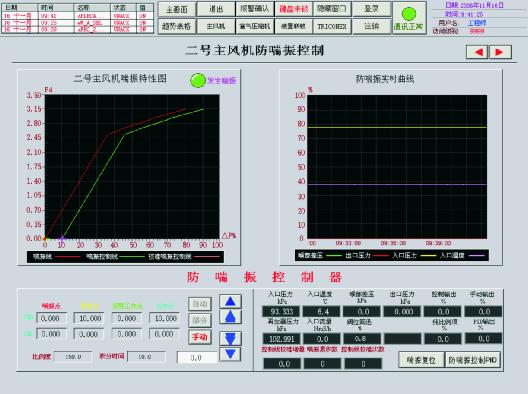Viewport: 528px width, 394px height.
Task: Click first-row 10.000 field under yellow label
Action: 89,318
